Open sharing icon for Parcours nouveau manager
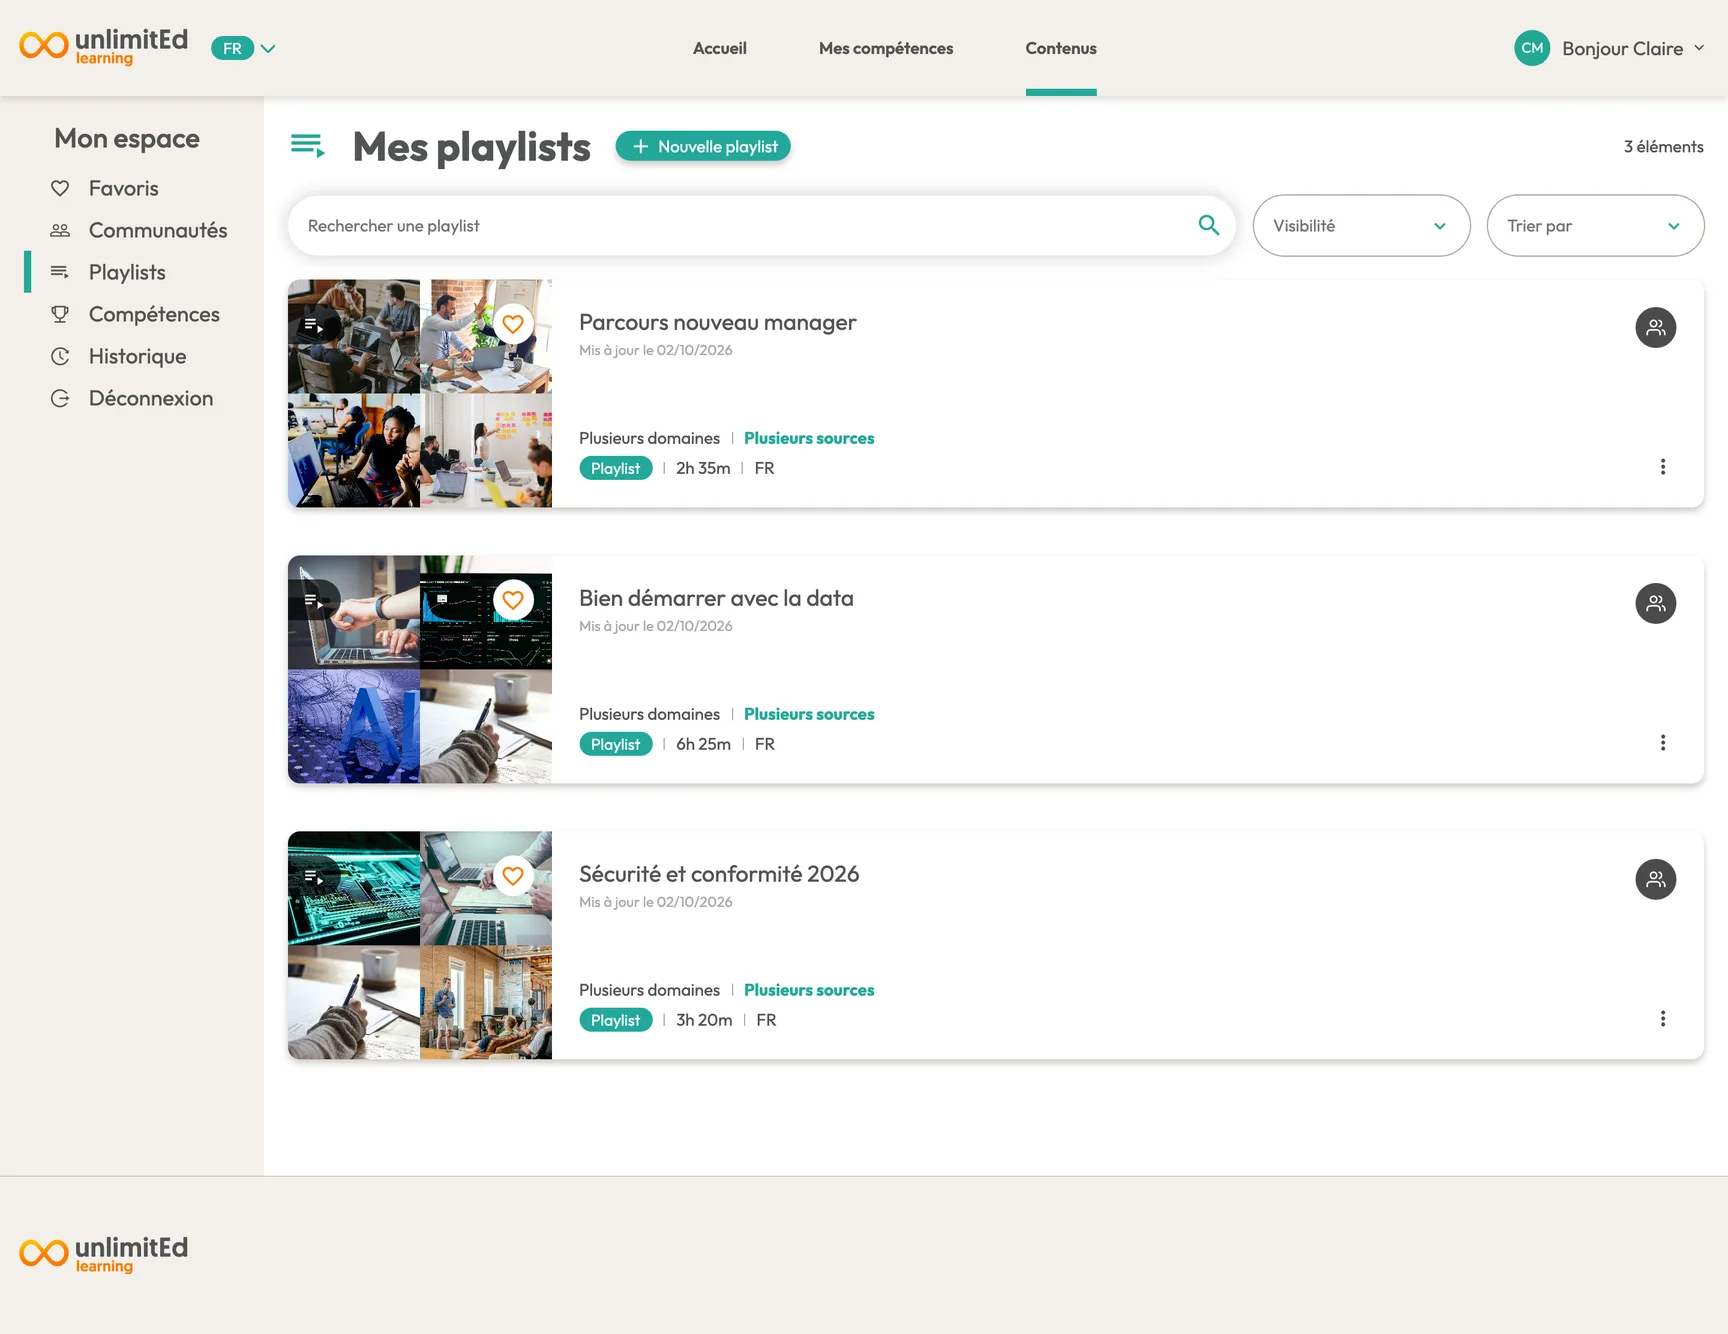1728x1334 pixels. pos(1656,327)
